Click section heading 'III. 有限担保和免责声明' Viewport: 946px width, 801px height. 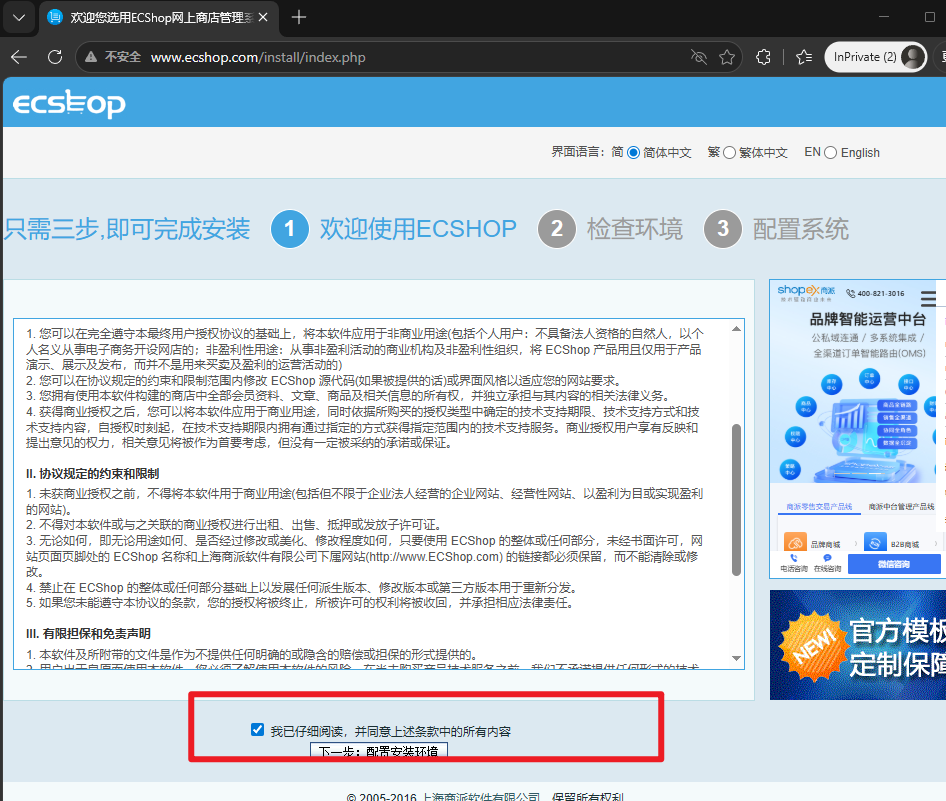88,633
